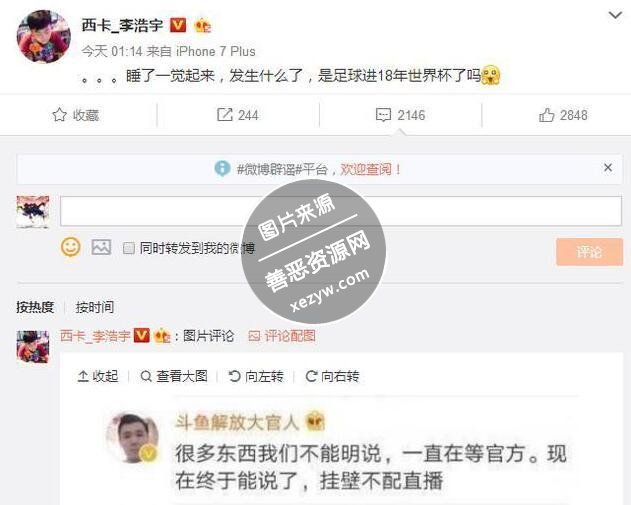
Task: Insert an image using picture icon
Action: click(x=101, y=247)
